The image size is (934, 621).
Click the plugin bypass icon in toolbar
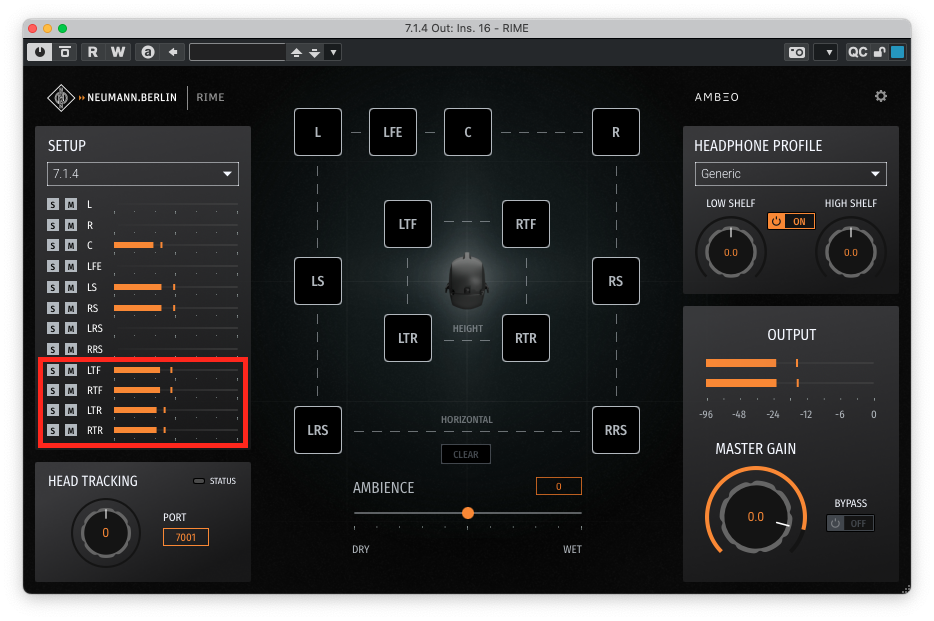coord(65,52)
